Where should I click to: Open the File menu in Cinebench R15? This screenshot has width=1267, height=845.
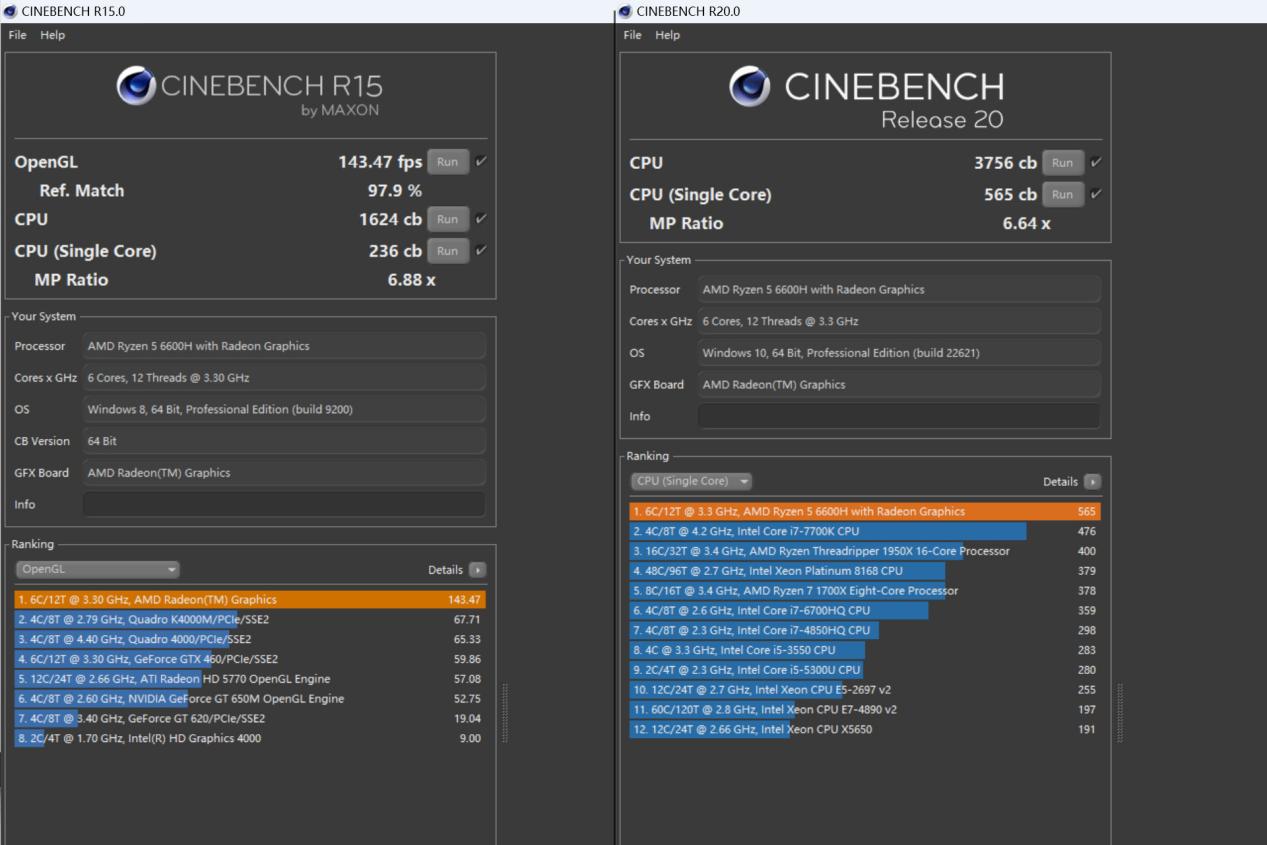coord(17,35)
